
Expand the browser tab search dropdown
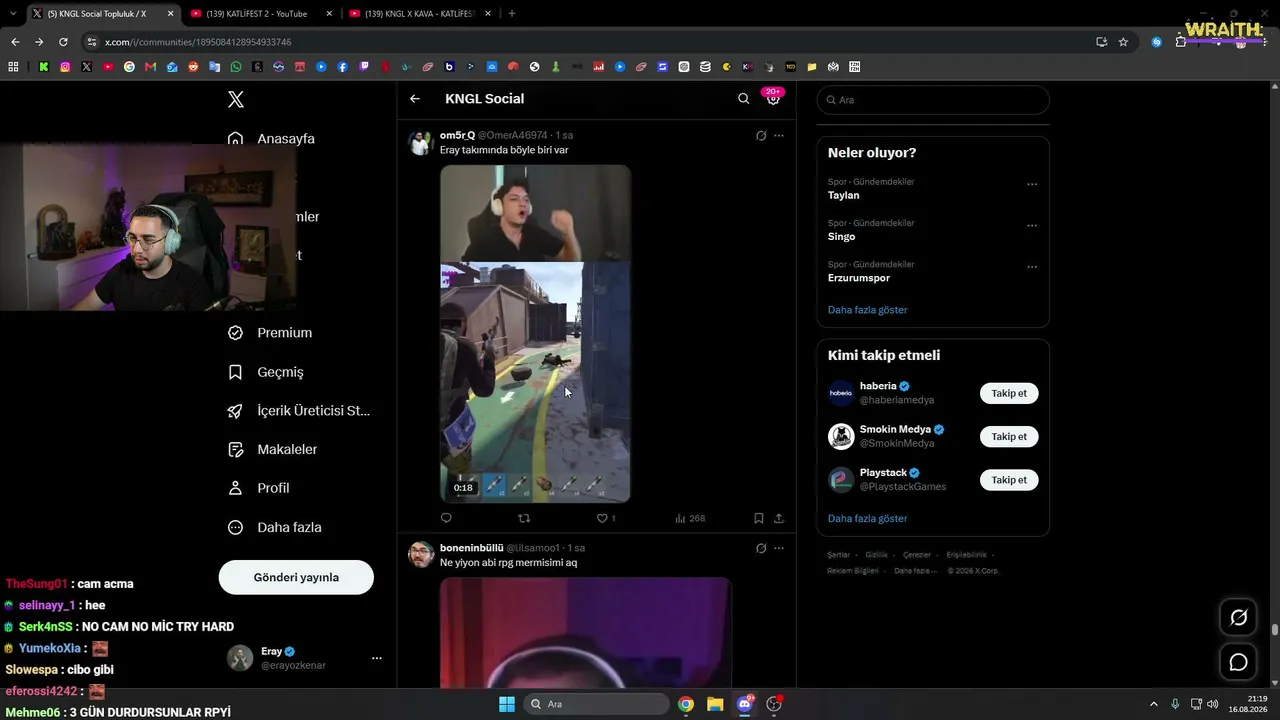click(x=12, y=13)
